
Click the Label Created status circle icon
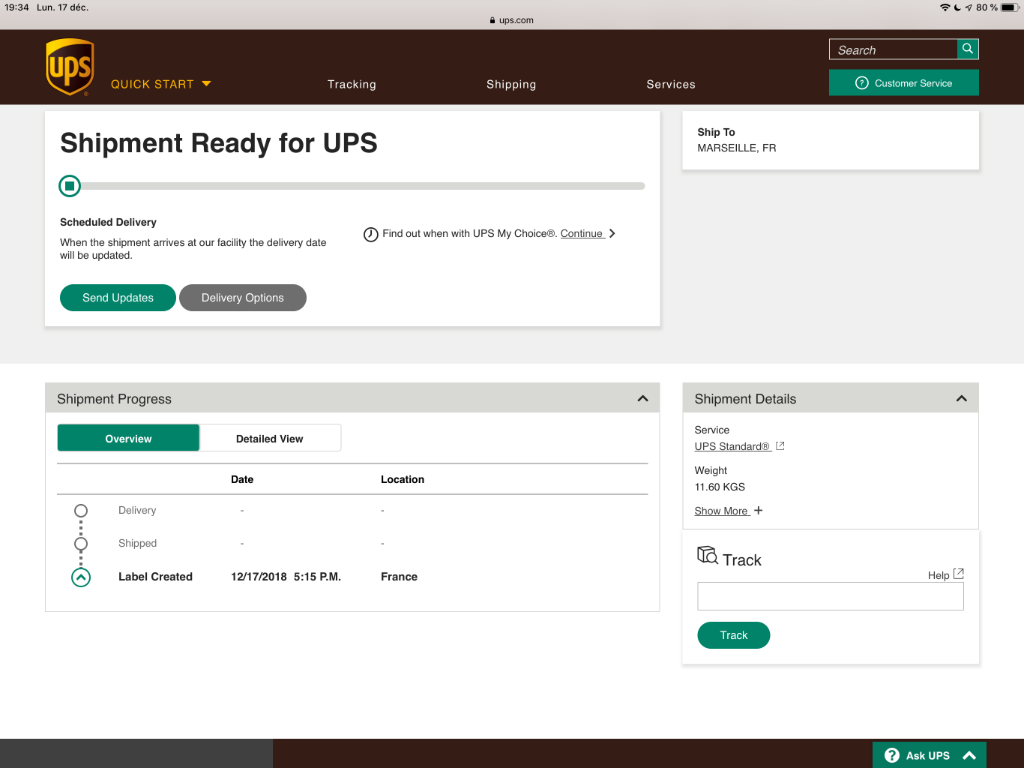point(81,577)
